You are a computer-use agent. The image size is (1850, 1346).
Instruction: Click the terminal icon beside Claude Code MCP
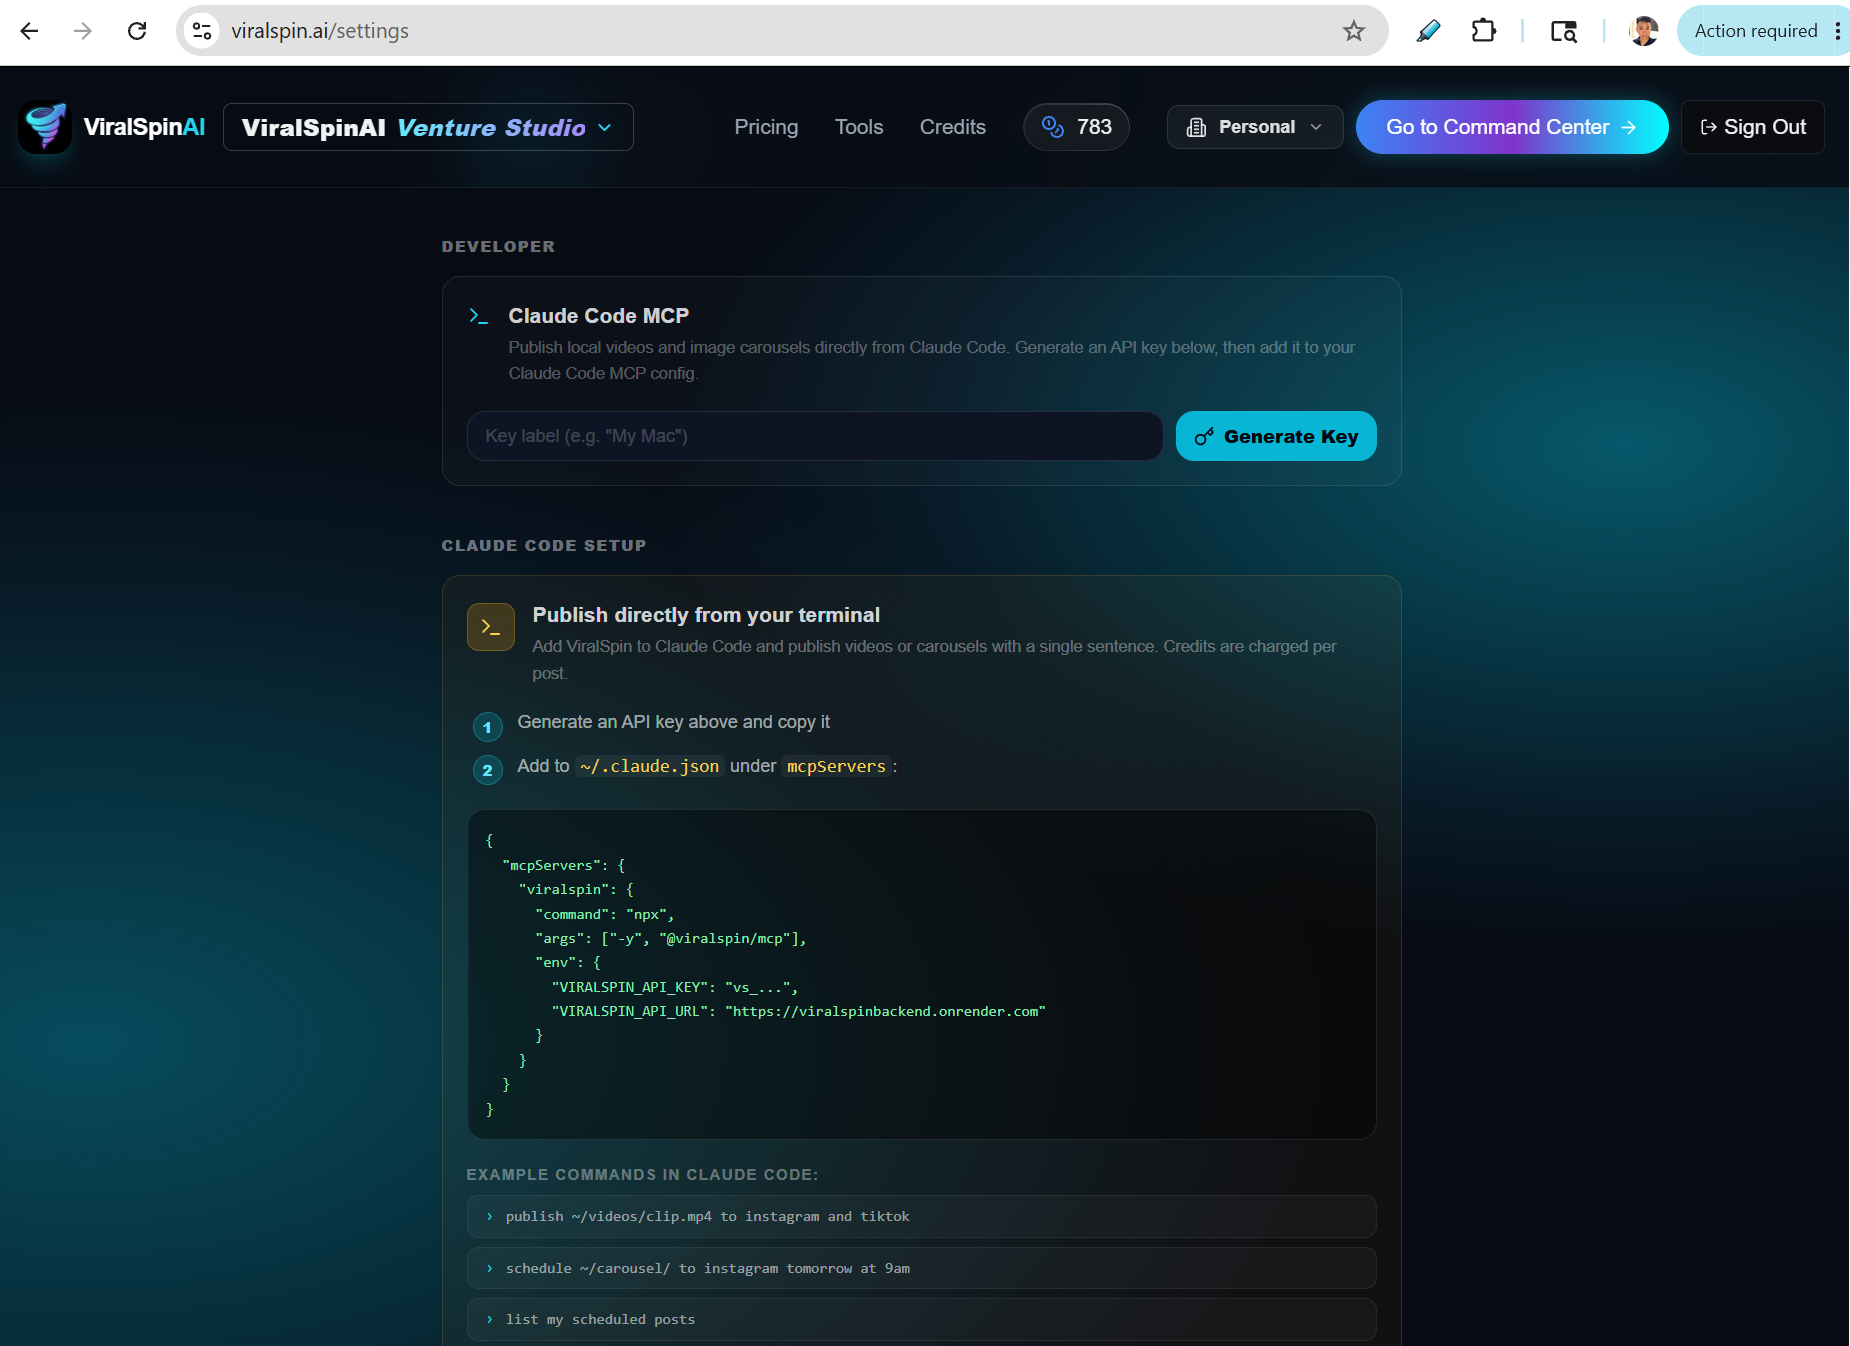[479, 316]
